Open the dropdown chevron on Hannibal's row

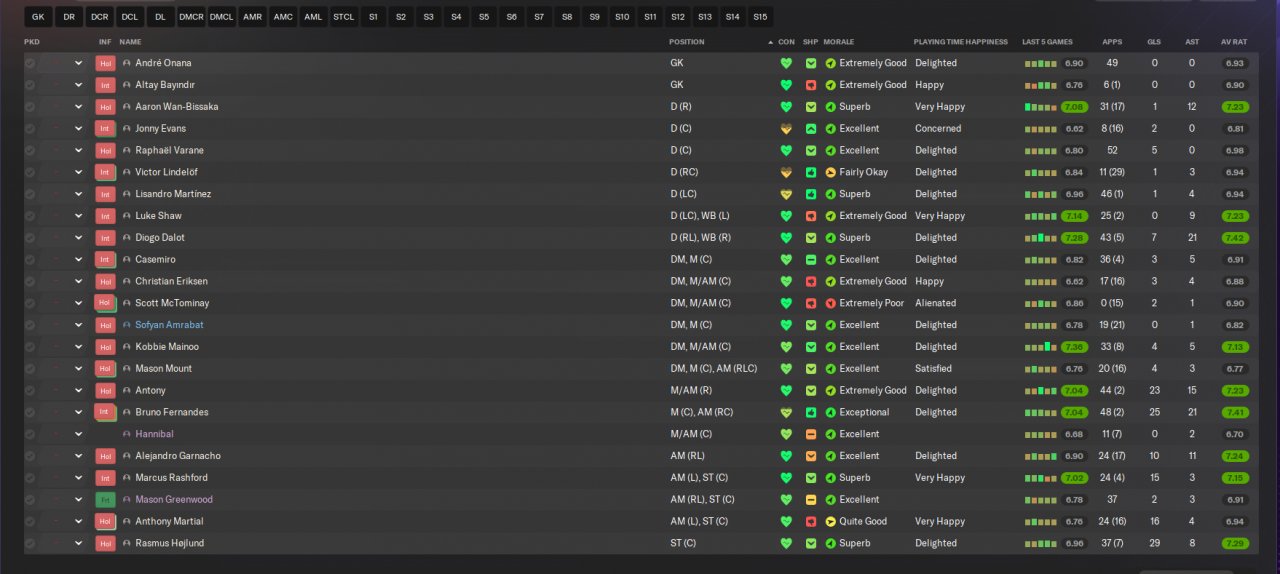click(78, 434)
